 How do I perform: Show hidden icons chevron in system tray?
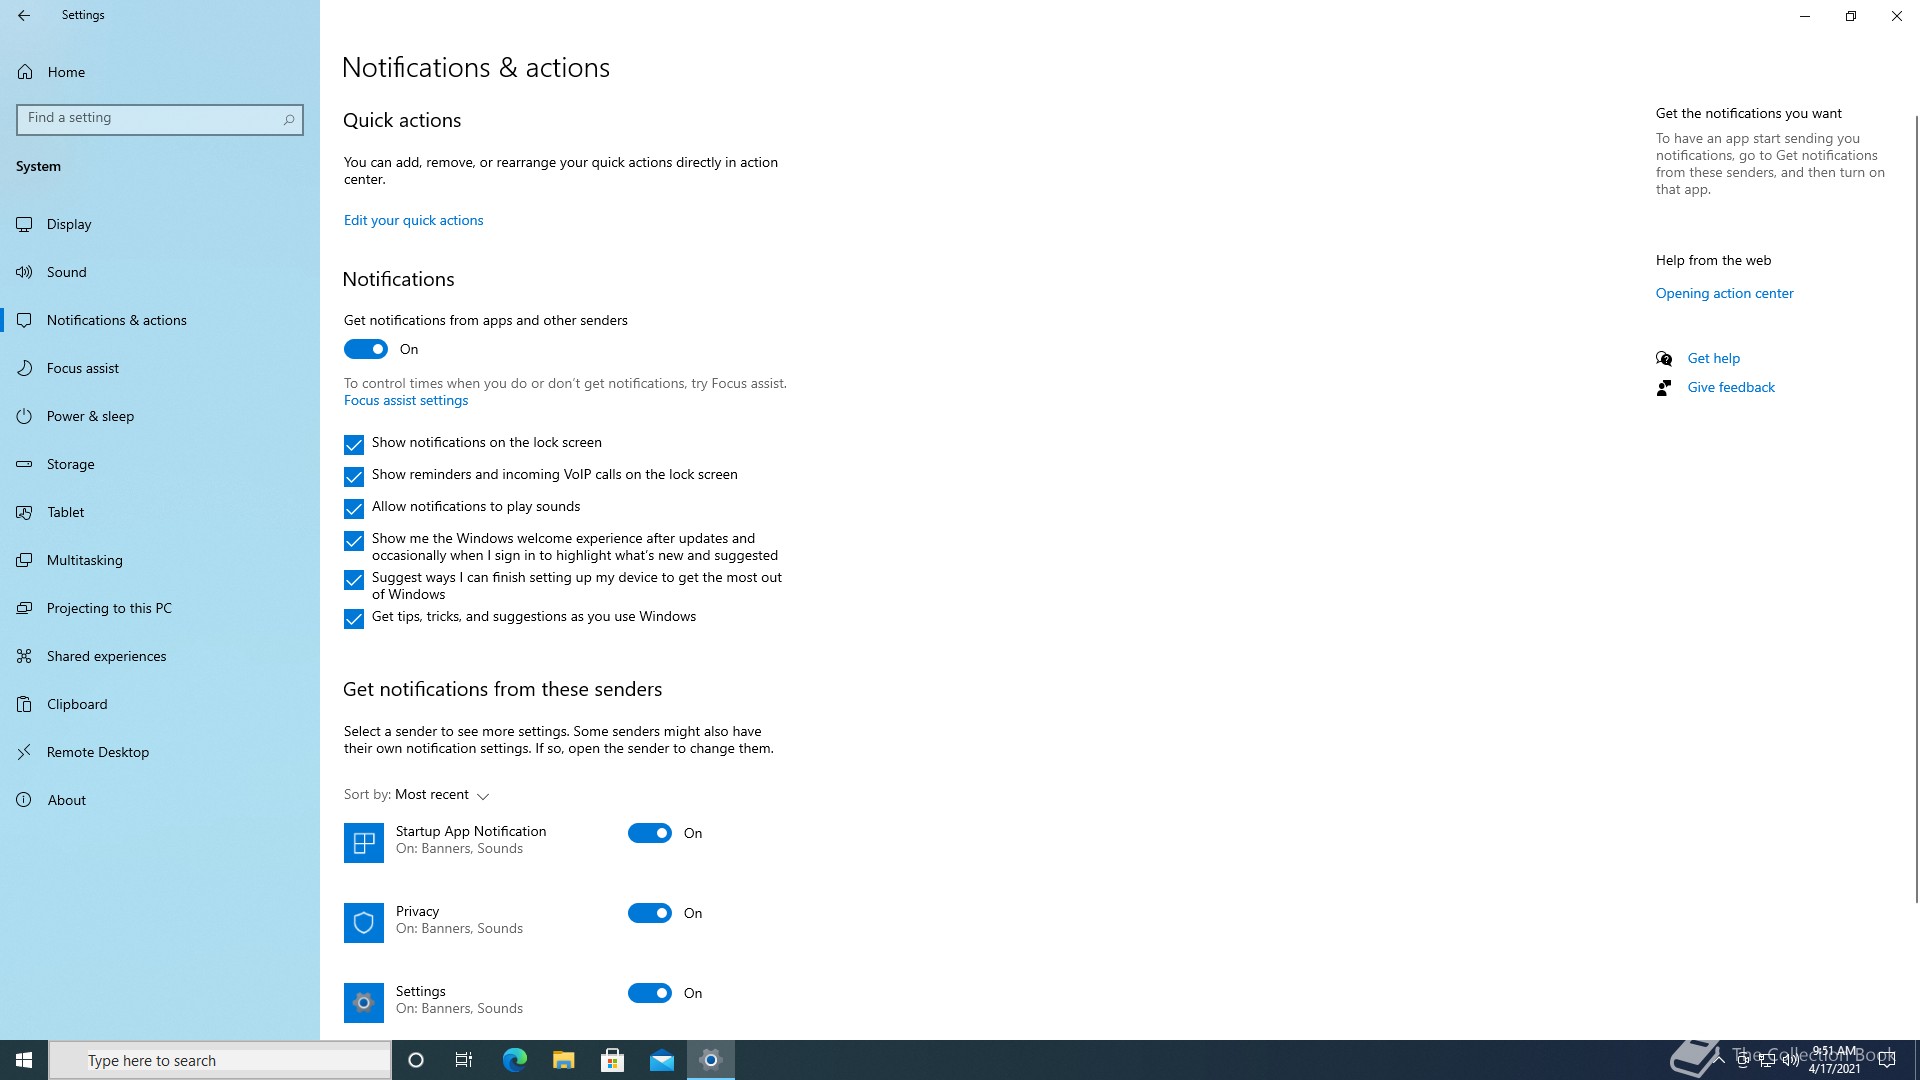coord(1719,1061)
